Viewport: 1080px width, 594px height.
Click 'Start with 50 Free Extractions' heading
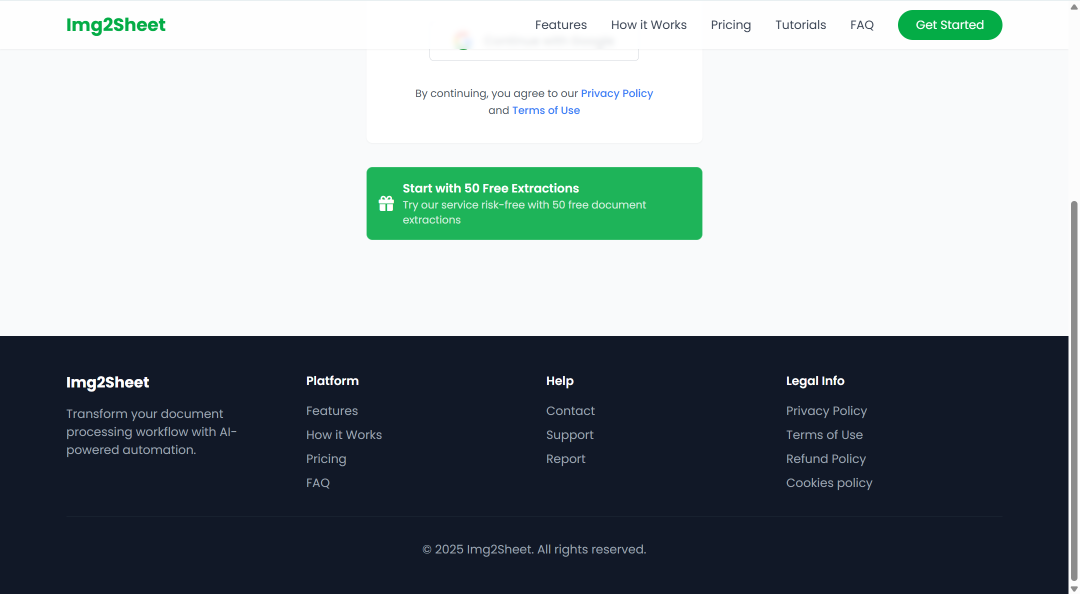[x=490, y=188]
